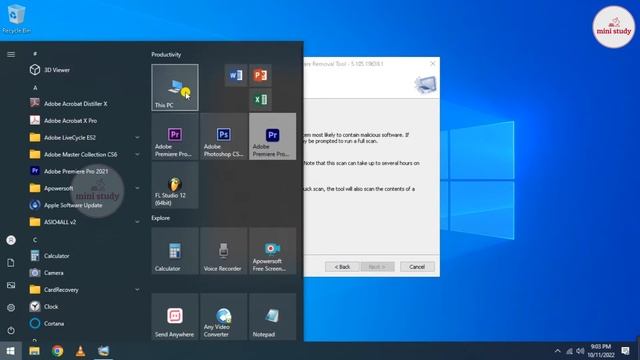
Task: Open 3D Viewer from the app list
Action: [85, 70]
